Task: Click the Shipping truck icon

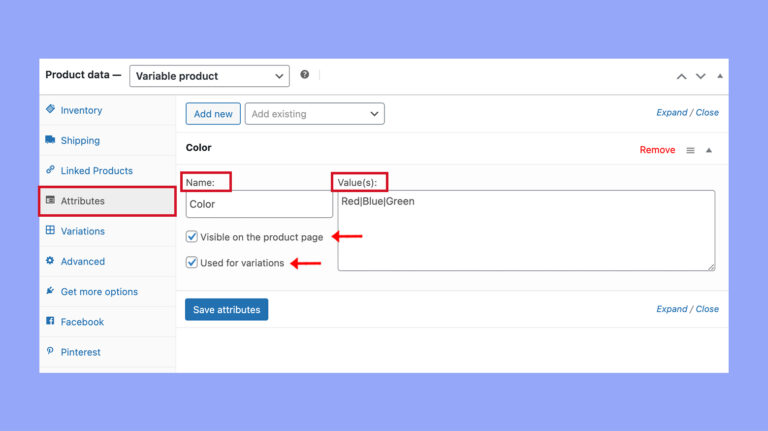Action: pyautogui.click(x=50, y=140)
